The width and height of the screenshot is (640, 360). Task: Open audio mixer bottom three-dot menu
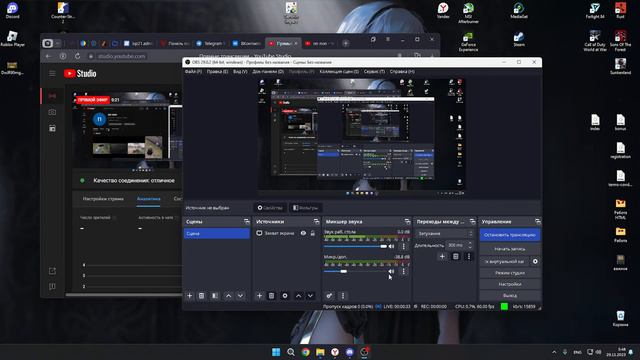coord(342,296)
